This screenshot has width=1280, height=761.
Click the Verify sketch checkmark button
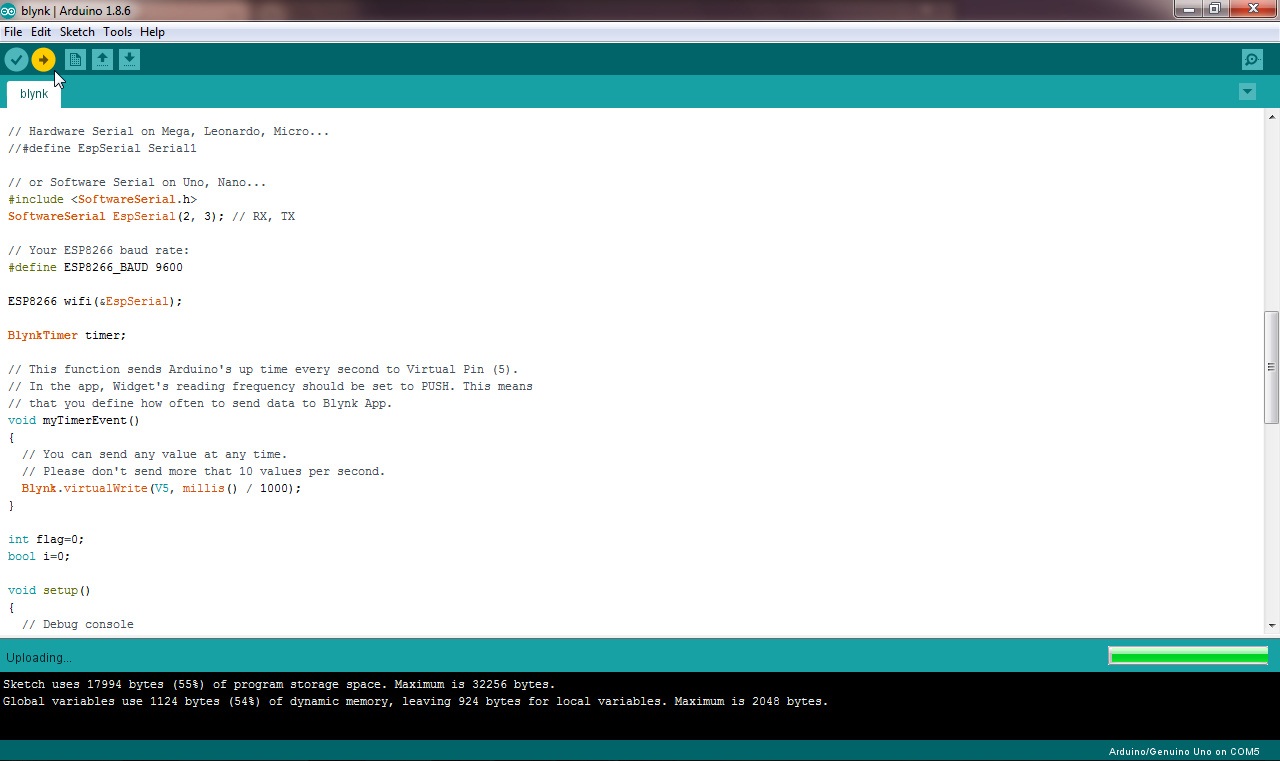[x=16, y=60]
